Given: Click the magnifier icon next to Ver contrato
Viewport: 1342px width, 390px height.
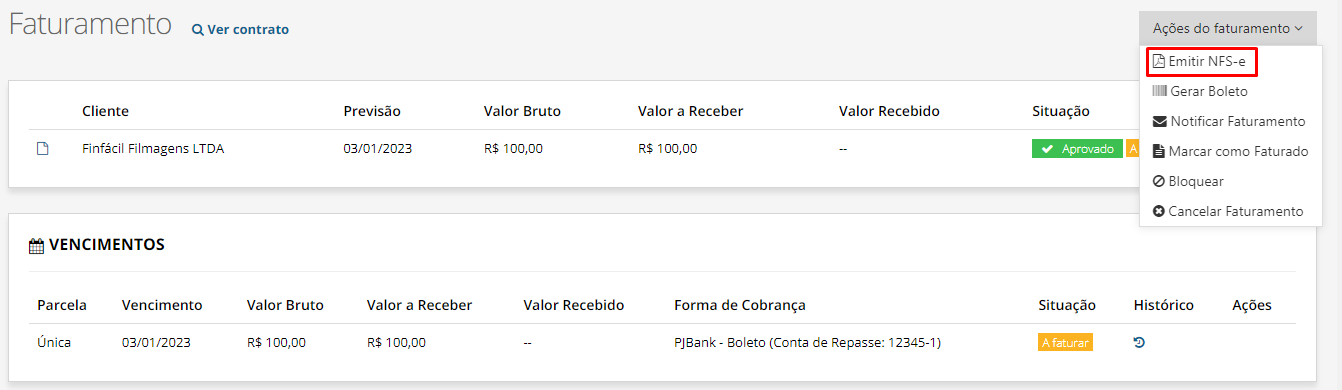Looking at the screenshot, I should 198,30.
